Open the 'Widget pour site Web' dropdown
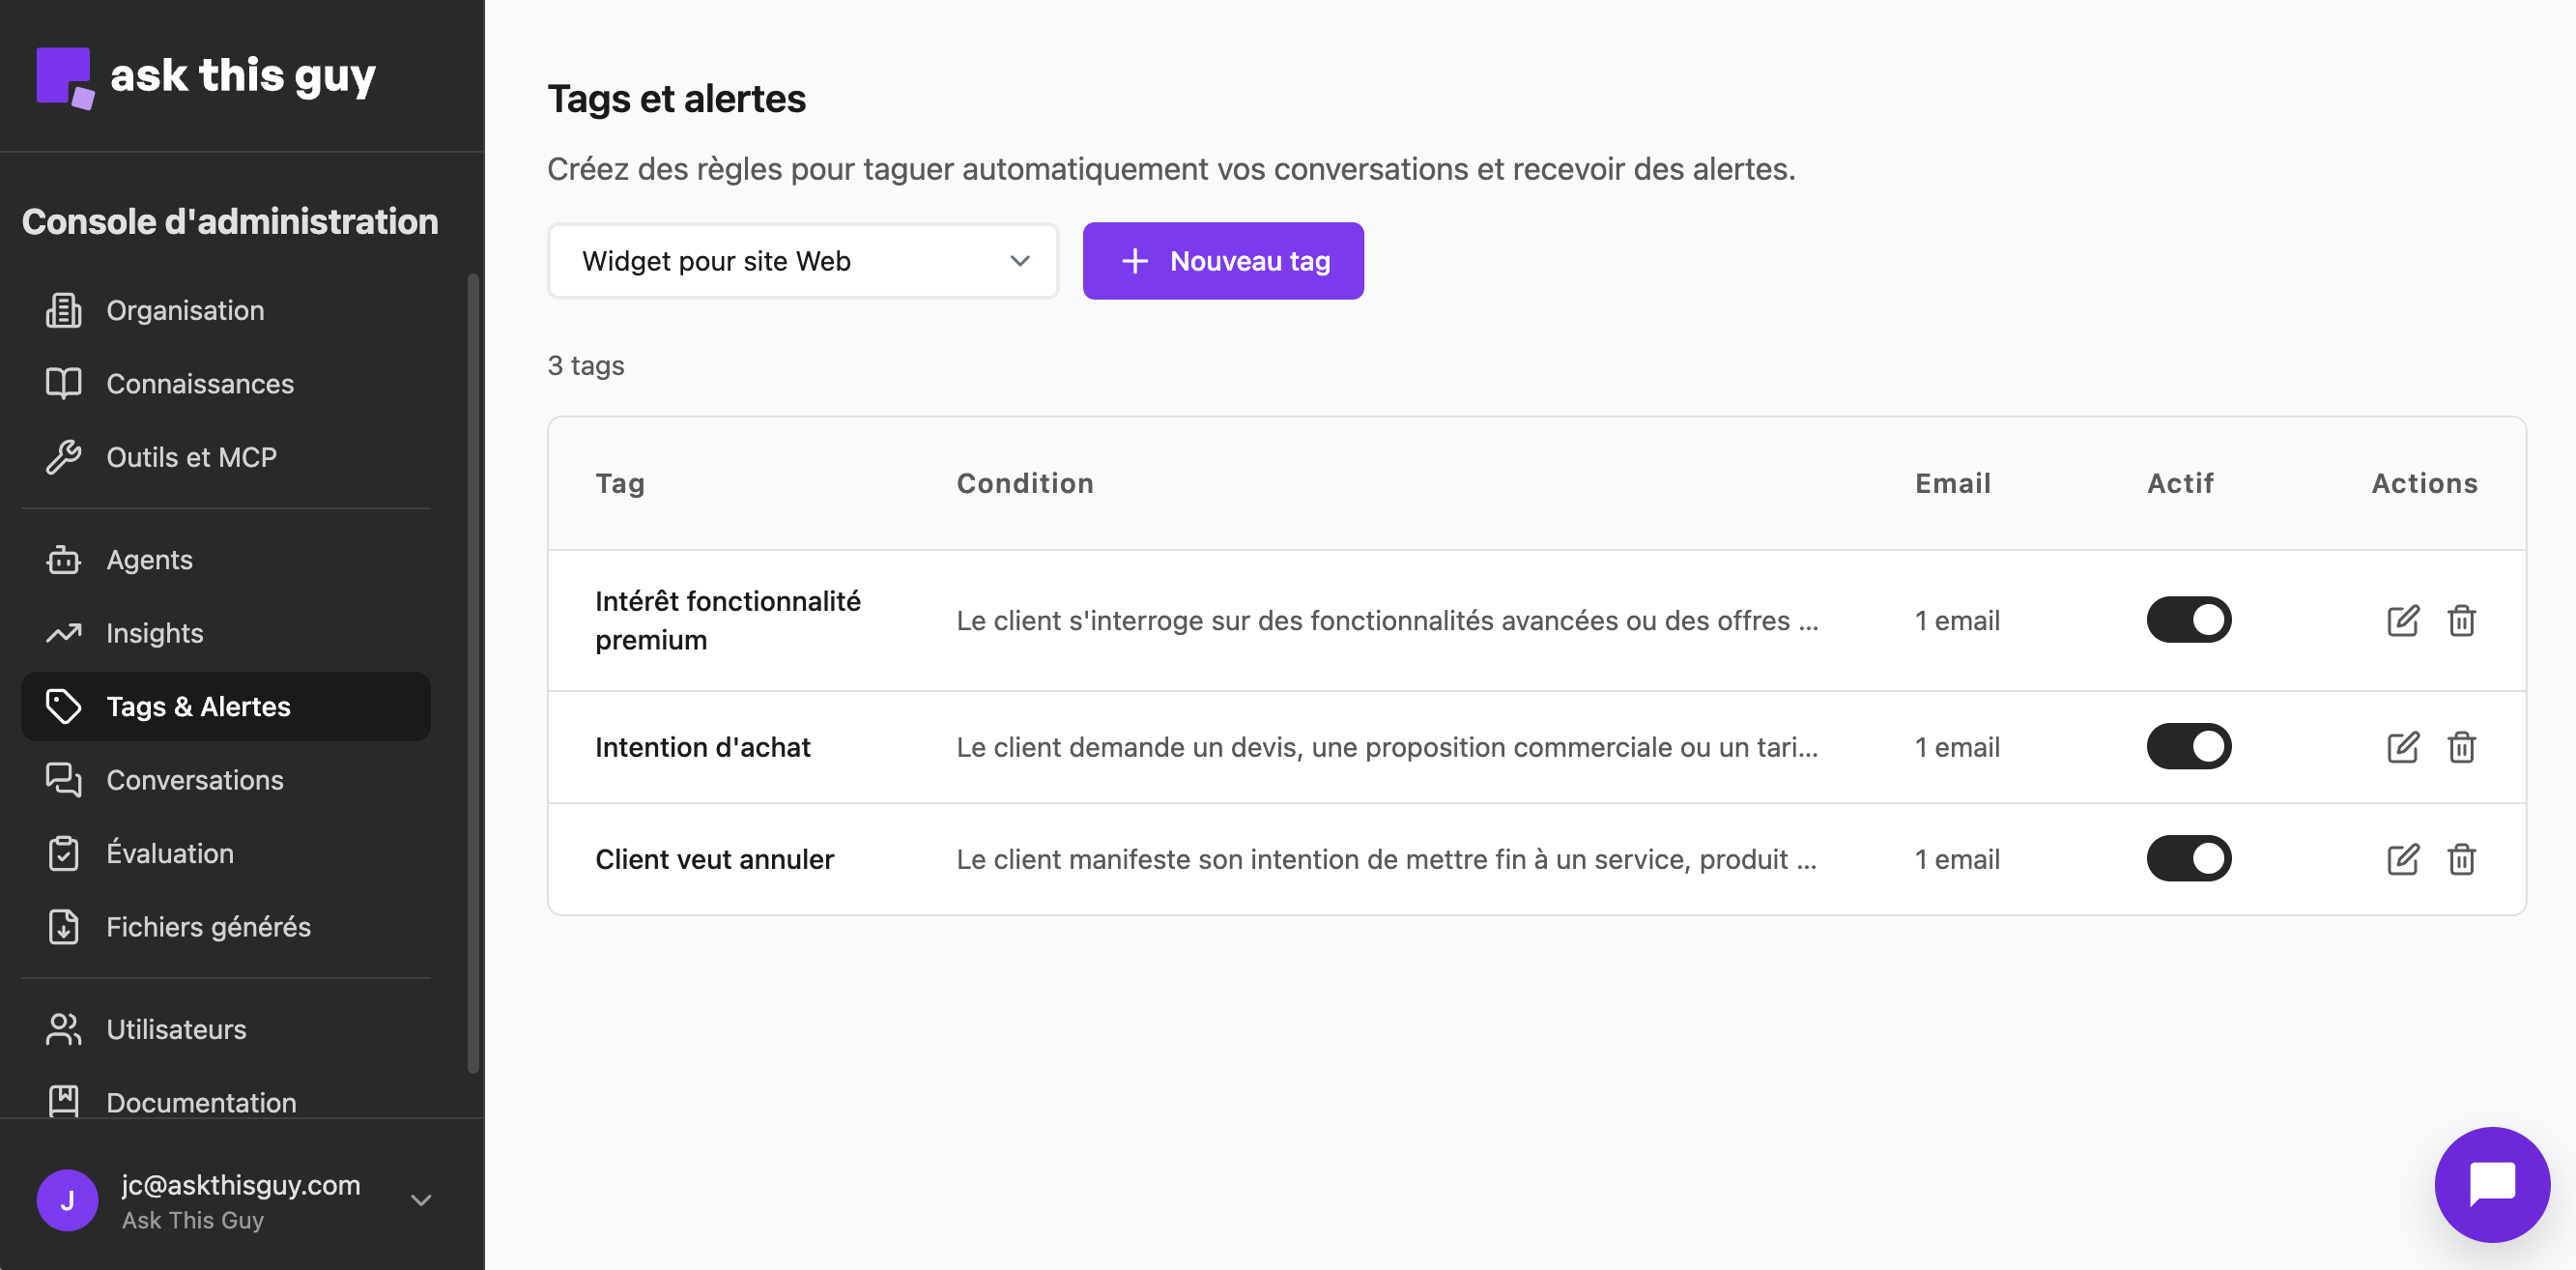Image resolution: width=2576 pixels, height=1270 pixels. 802,260
